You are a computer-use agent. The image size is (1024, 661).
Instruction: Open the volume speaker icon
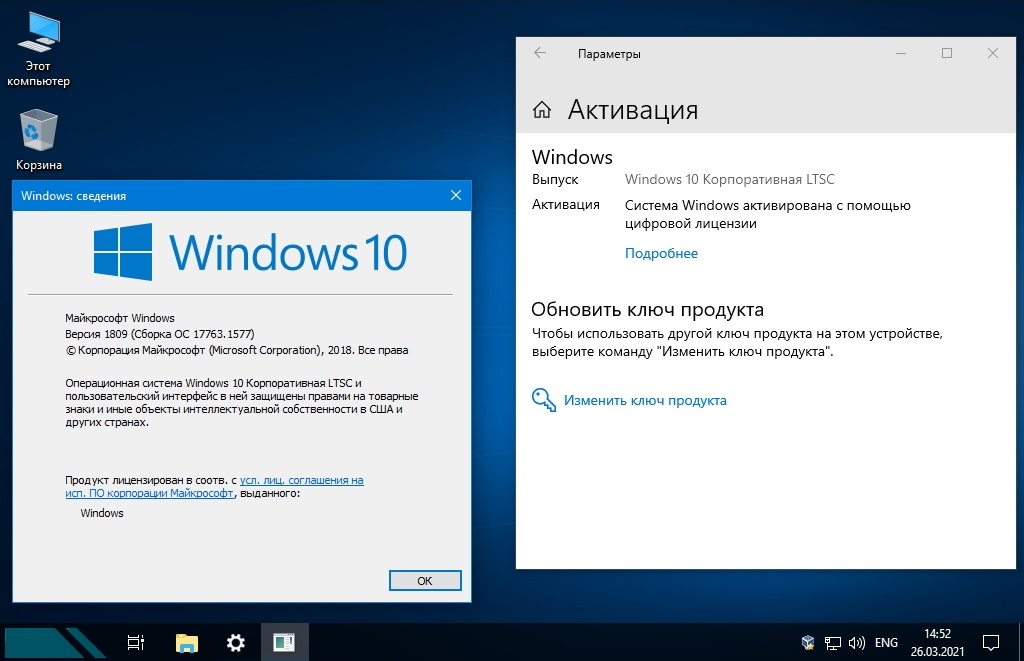pyautogui.click(x=857, y=643)
